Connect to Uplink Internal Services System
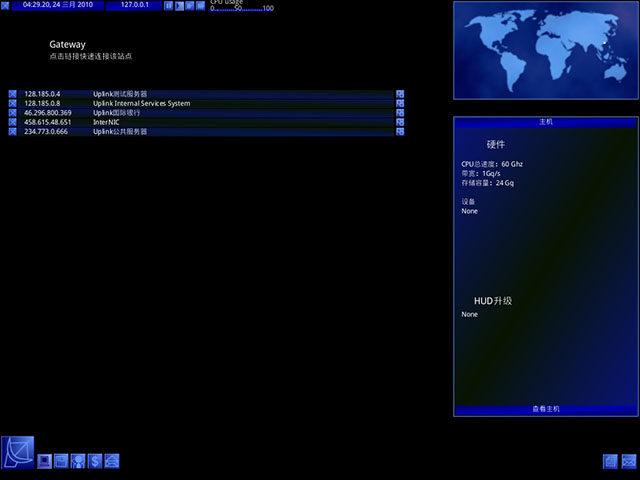The height and width of the screenshot is (480, 640). tap(206, 103)
